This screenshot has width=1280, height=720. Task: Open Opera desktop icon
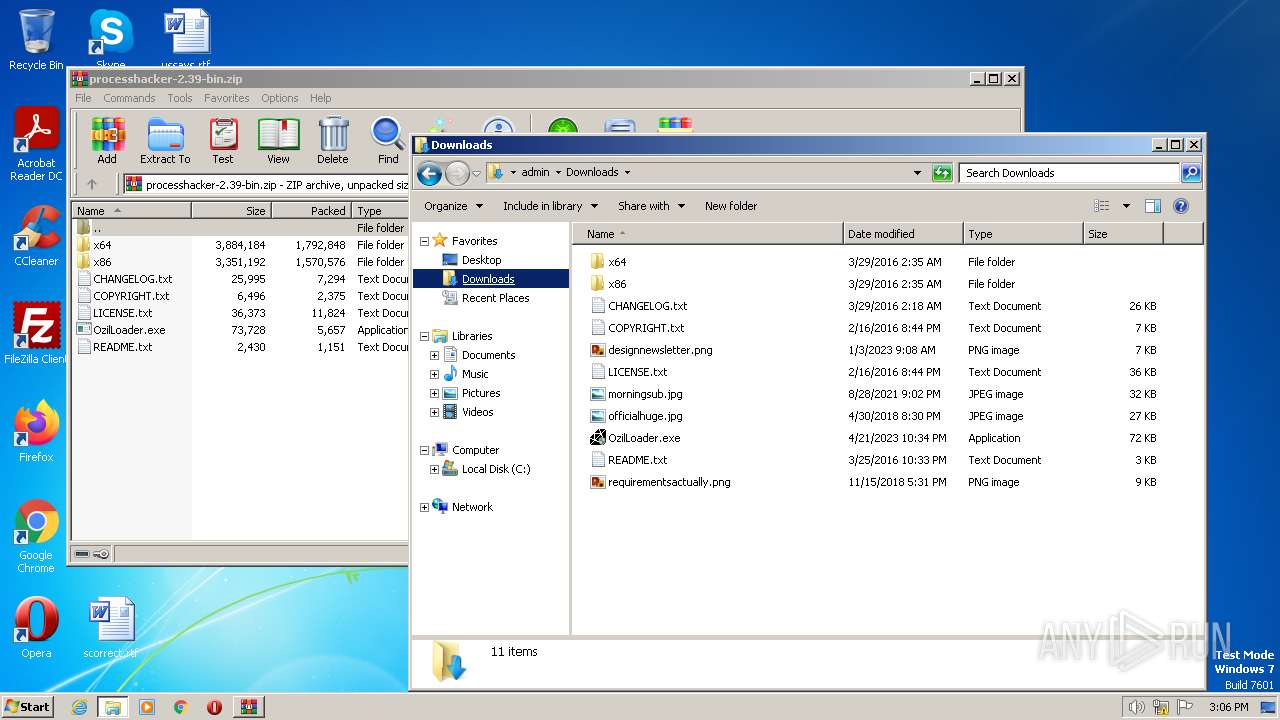[x=36, y=628]
